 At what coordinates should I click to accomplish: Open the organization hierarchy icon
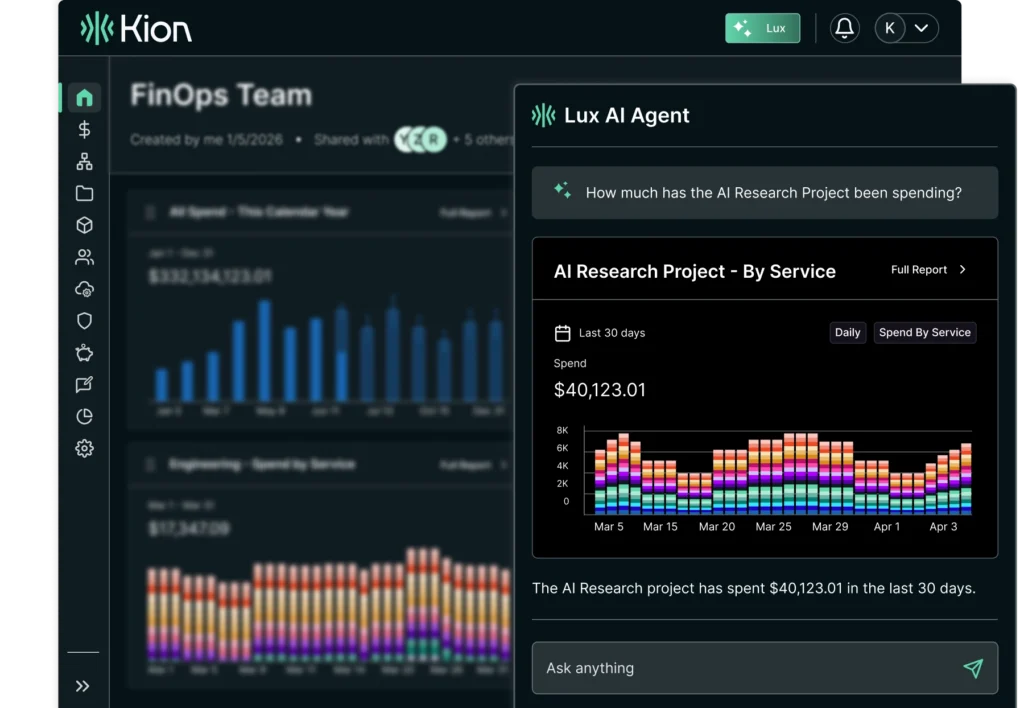(x=84, y=161)
